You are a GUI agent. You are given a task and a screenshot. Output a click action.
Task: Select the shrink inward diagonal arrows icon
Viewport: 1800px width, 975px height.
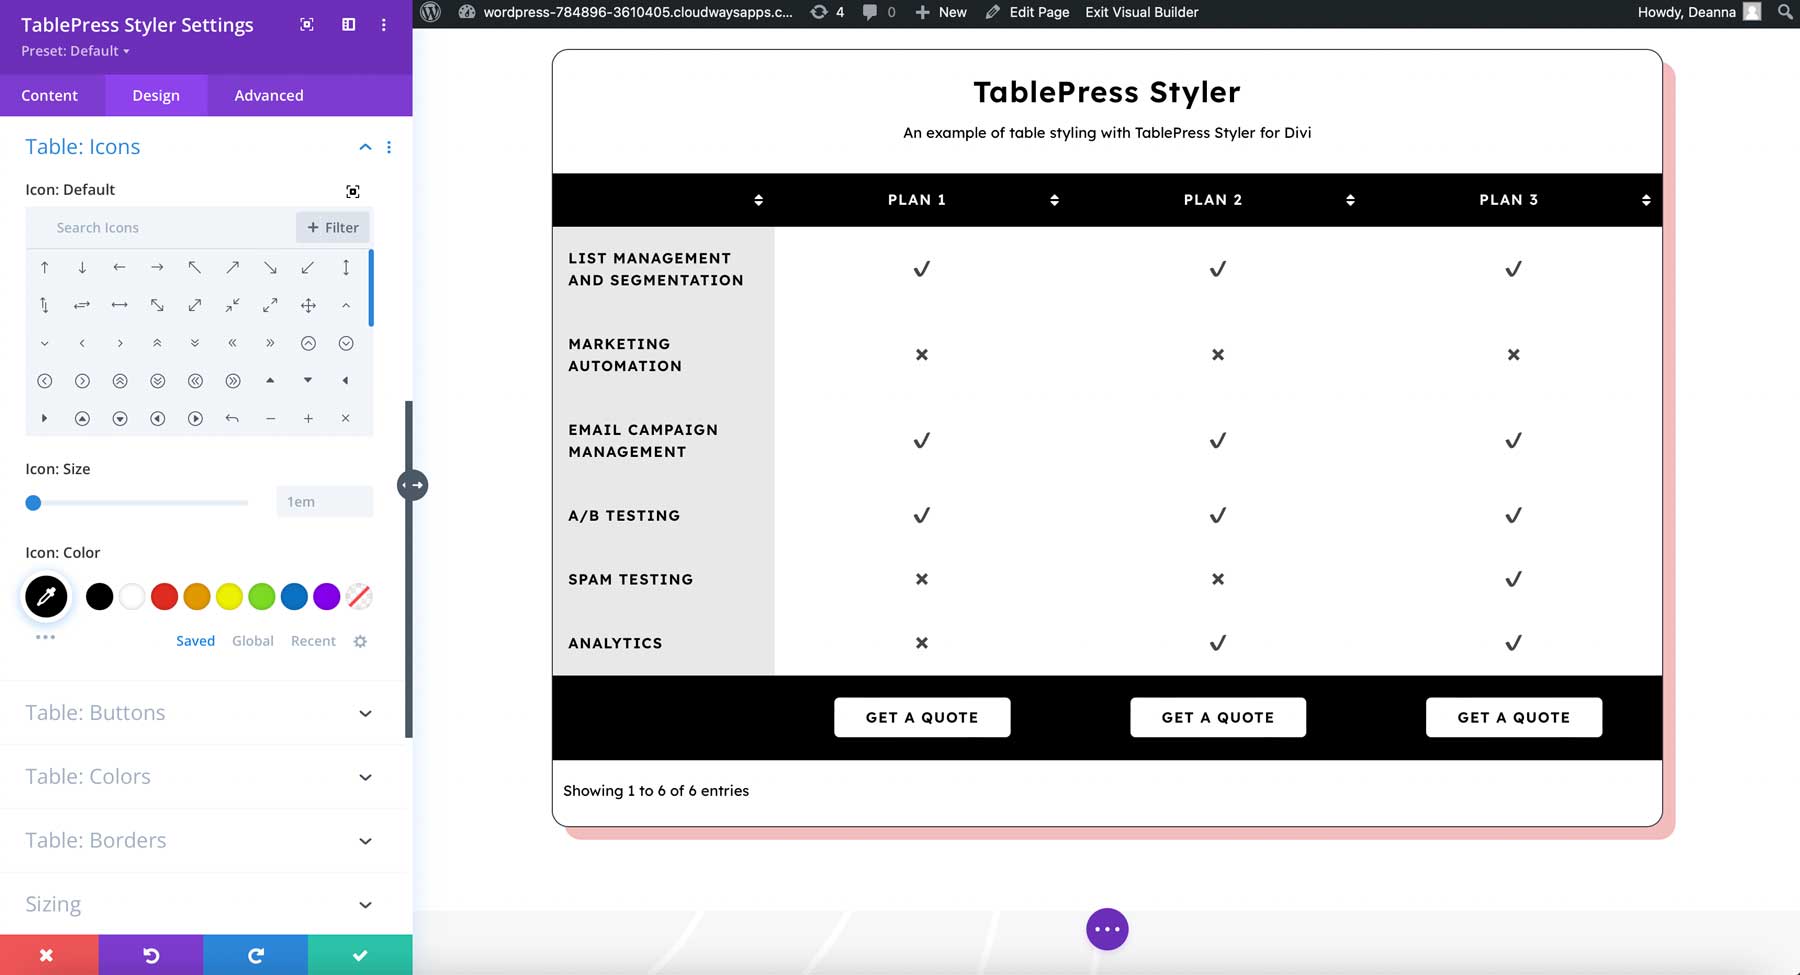[232, 305]
